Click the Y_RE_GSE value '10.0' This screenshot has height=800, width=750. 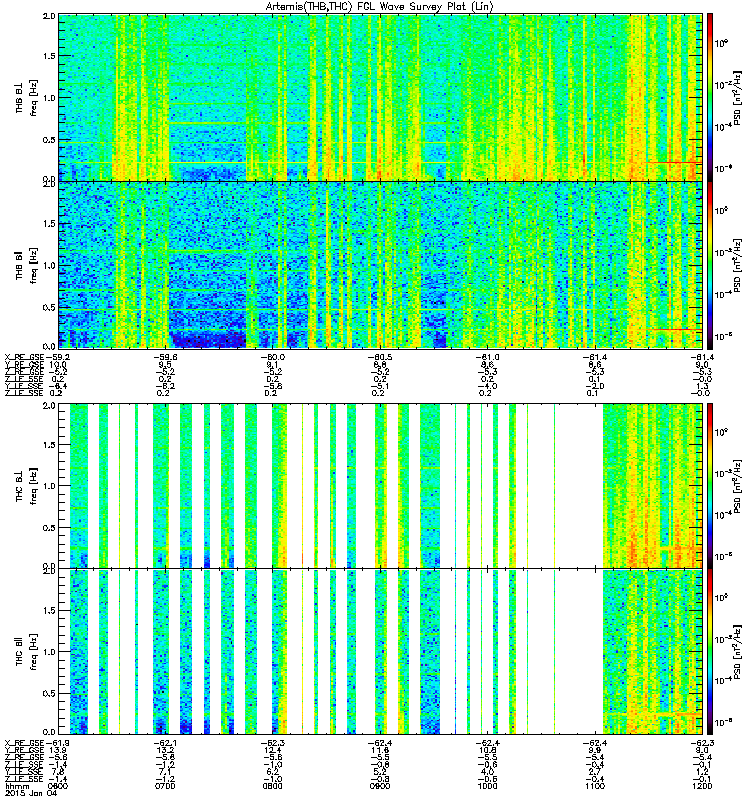tap(58, 365)
